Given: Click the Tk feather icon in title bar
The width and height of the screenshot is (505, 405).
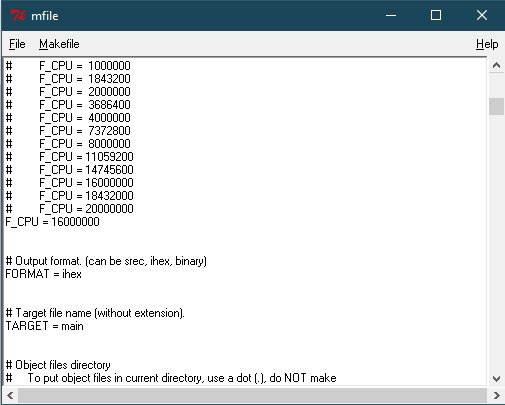Looking at the screenshot, I should pyautogui.click(x=18, y=16).
